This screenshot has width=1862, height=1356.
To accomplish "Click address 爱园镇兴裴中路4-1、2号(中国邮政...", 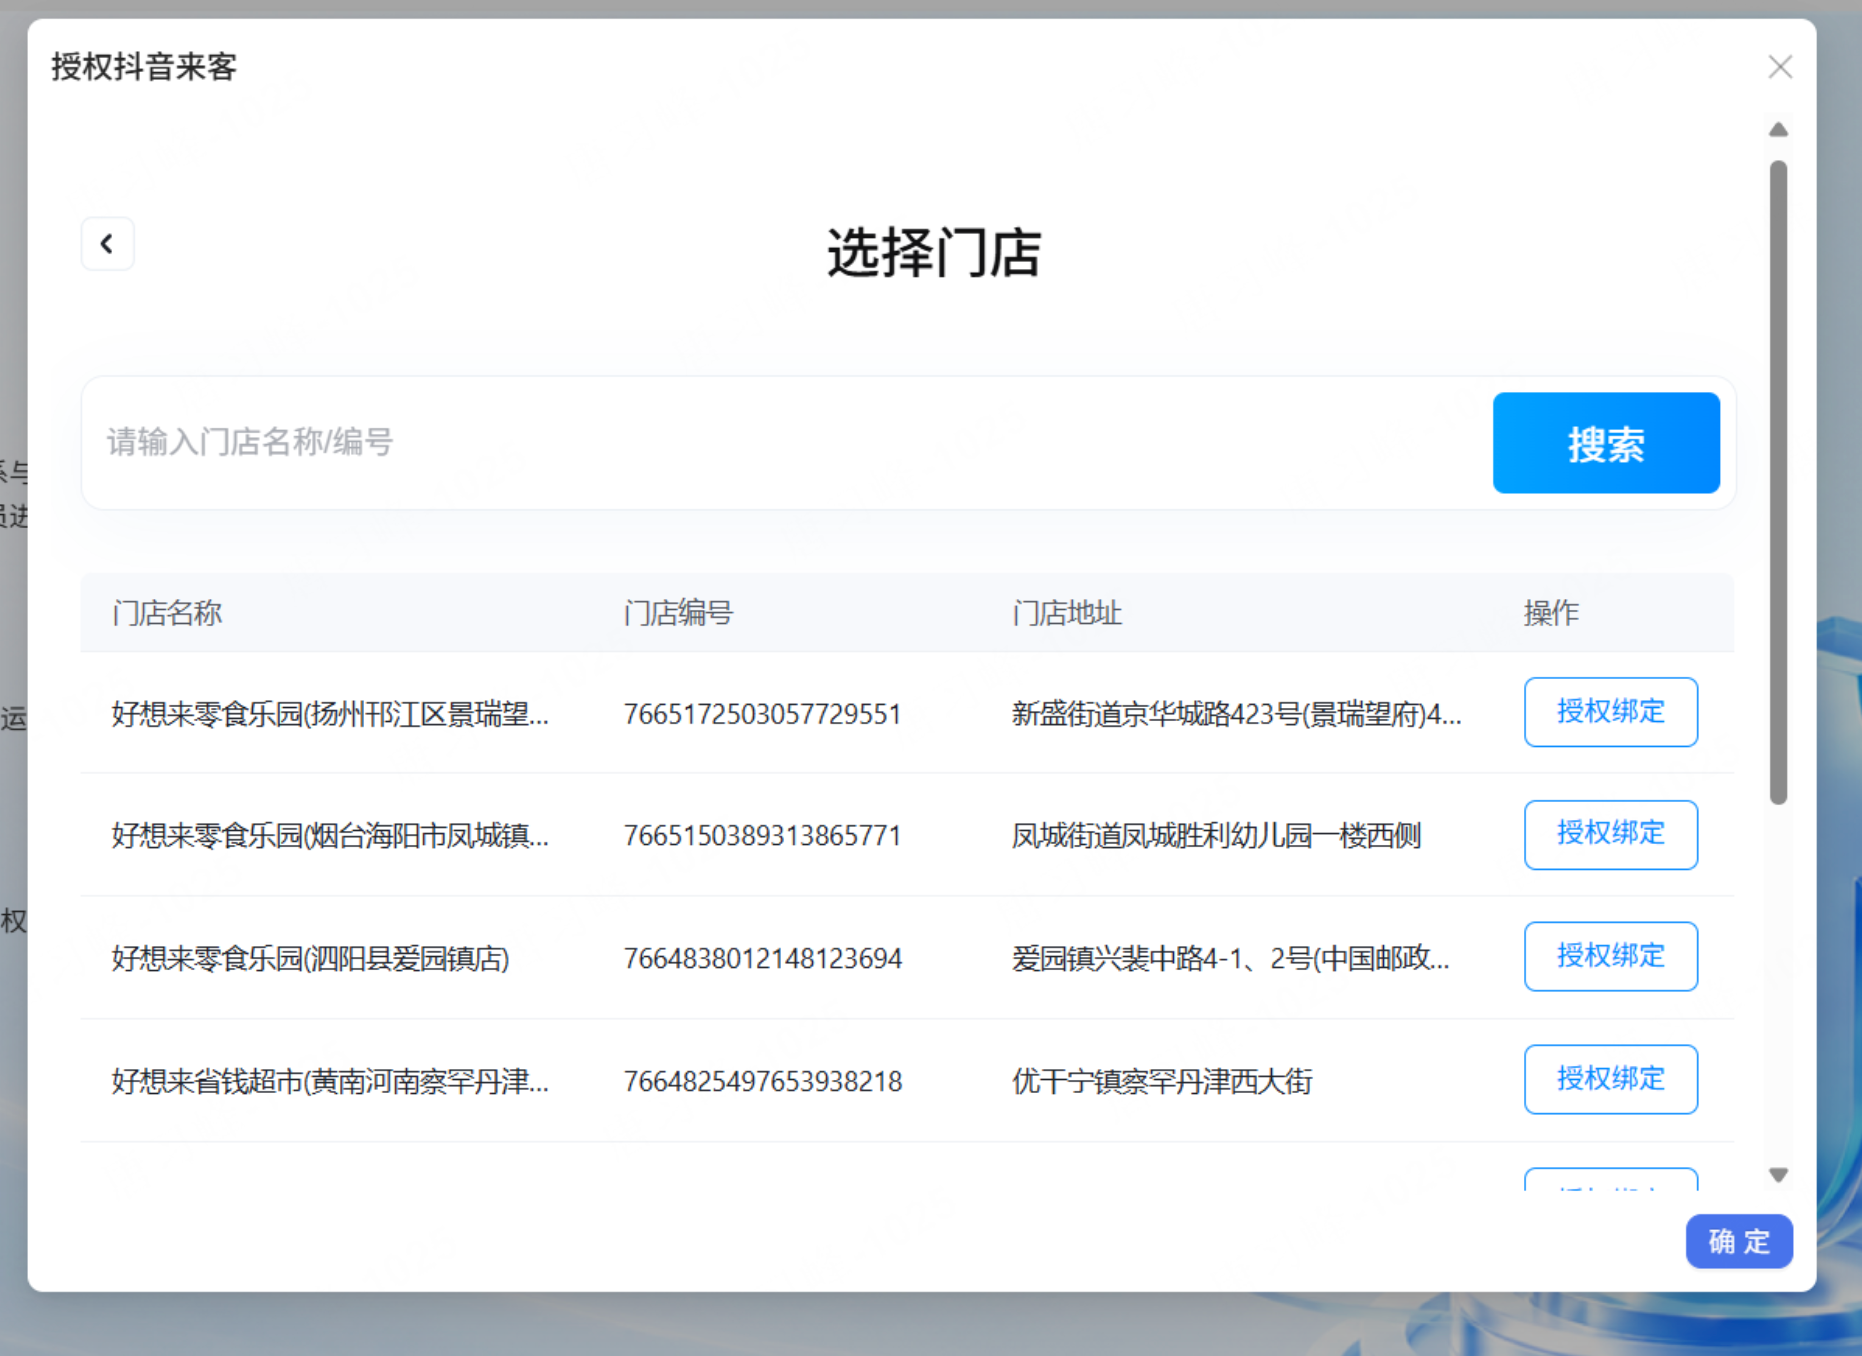I will click(1230, 958).
